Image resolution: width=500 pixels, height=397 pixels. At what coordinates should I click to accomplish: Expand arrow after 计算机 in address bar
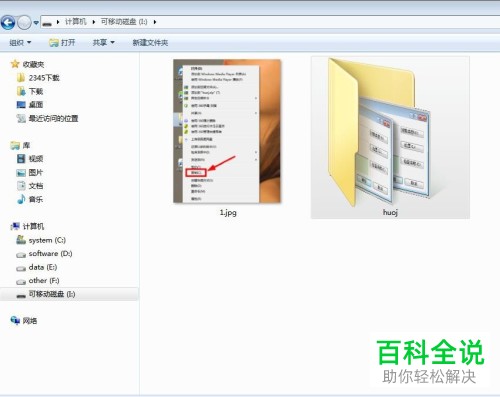point(94,22)
